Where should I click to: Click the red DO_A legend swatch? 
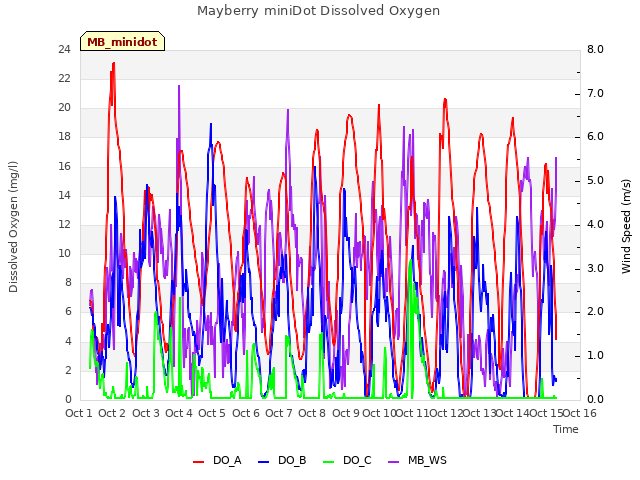198,462
